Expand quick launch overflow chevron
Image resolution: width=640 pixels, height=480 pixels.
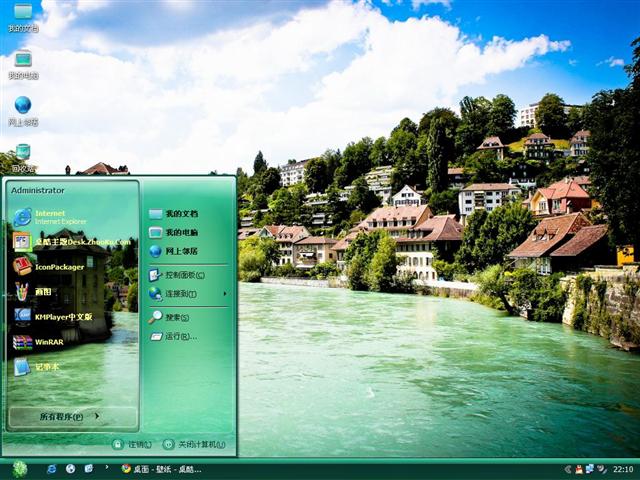point(107,467)
